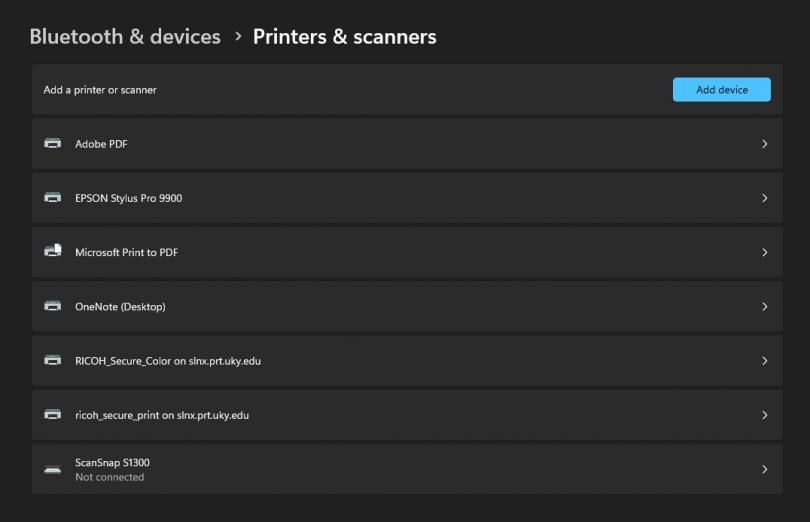Open the OneNote (Desktop) row chevron
Viewport: 810px width, 522px height.
click(x=765, y=307)
